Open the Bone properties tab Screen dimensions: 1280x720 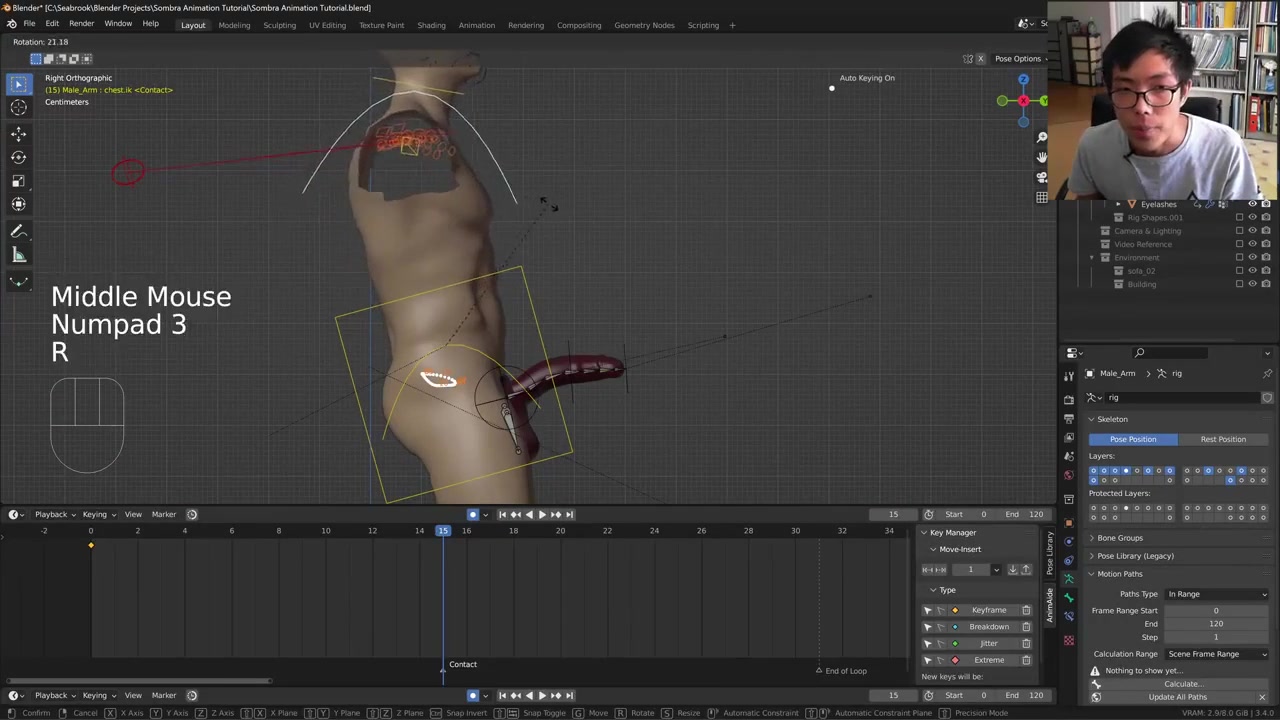[x=1068, y=598]
